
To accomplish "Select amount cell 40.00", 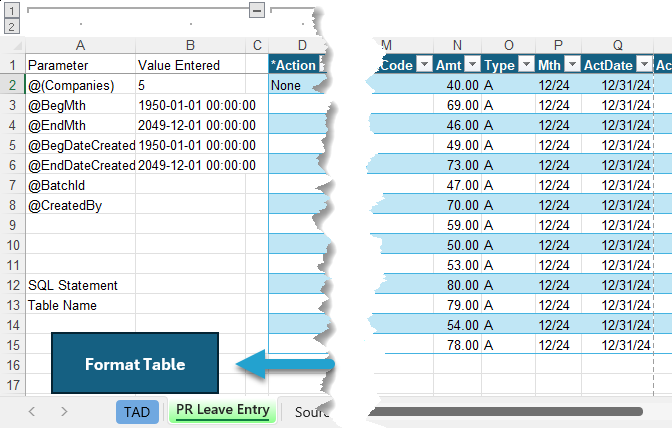I will [457, 85].
